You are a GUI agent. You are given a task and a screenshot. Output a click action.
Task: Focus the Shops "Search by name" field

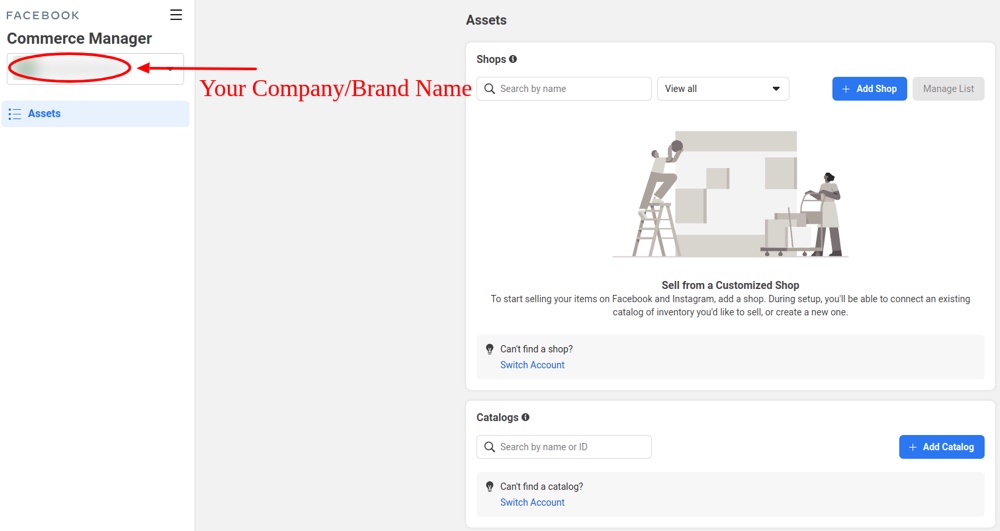coord(572,89)
